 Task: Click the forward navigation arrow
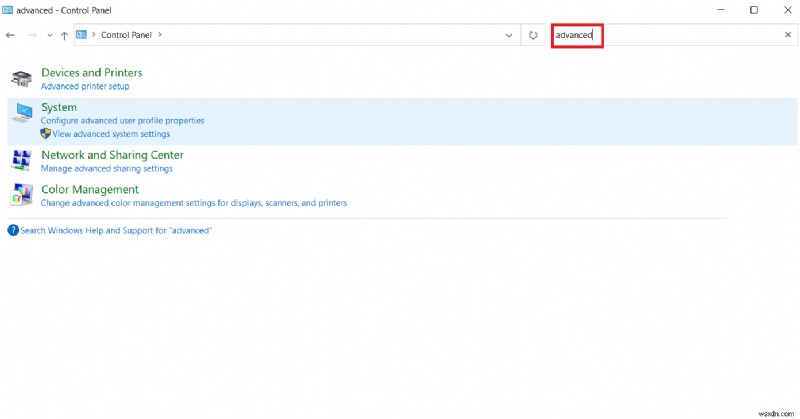[32, 35]
